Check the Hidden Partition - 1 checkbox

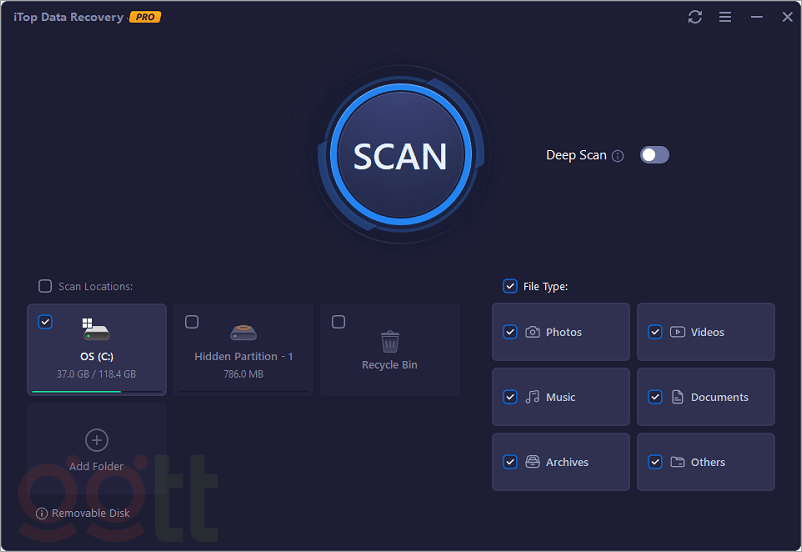point(192,322)
